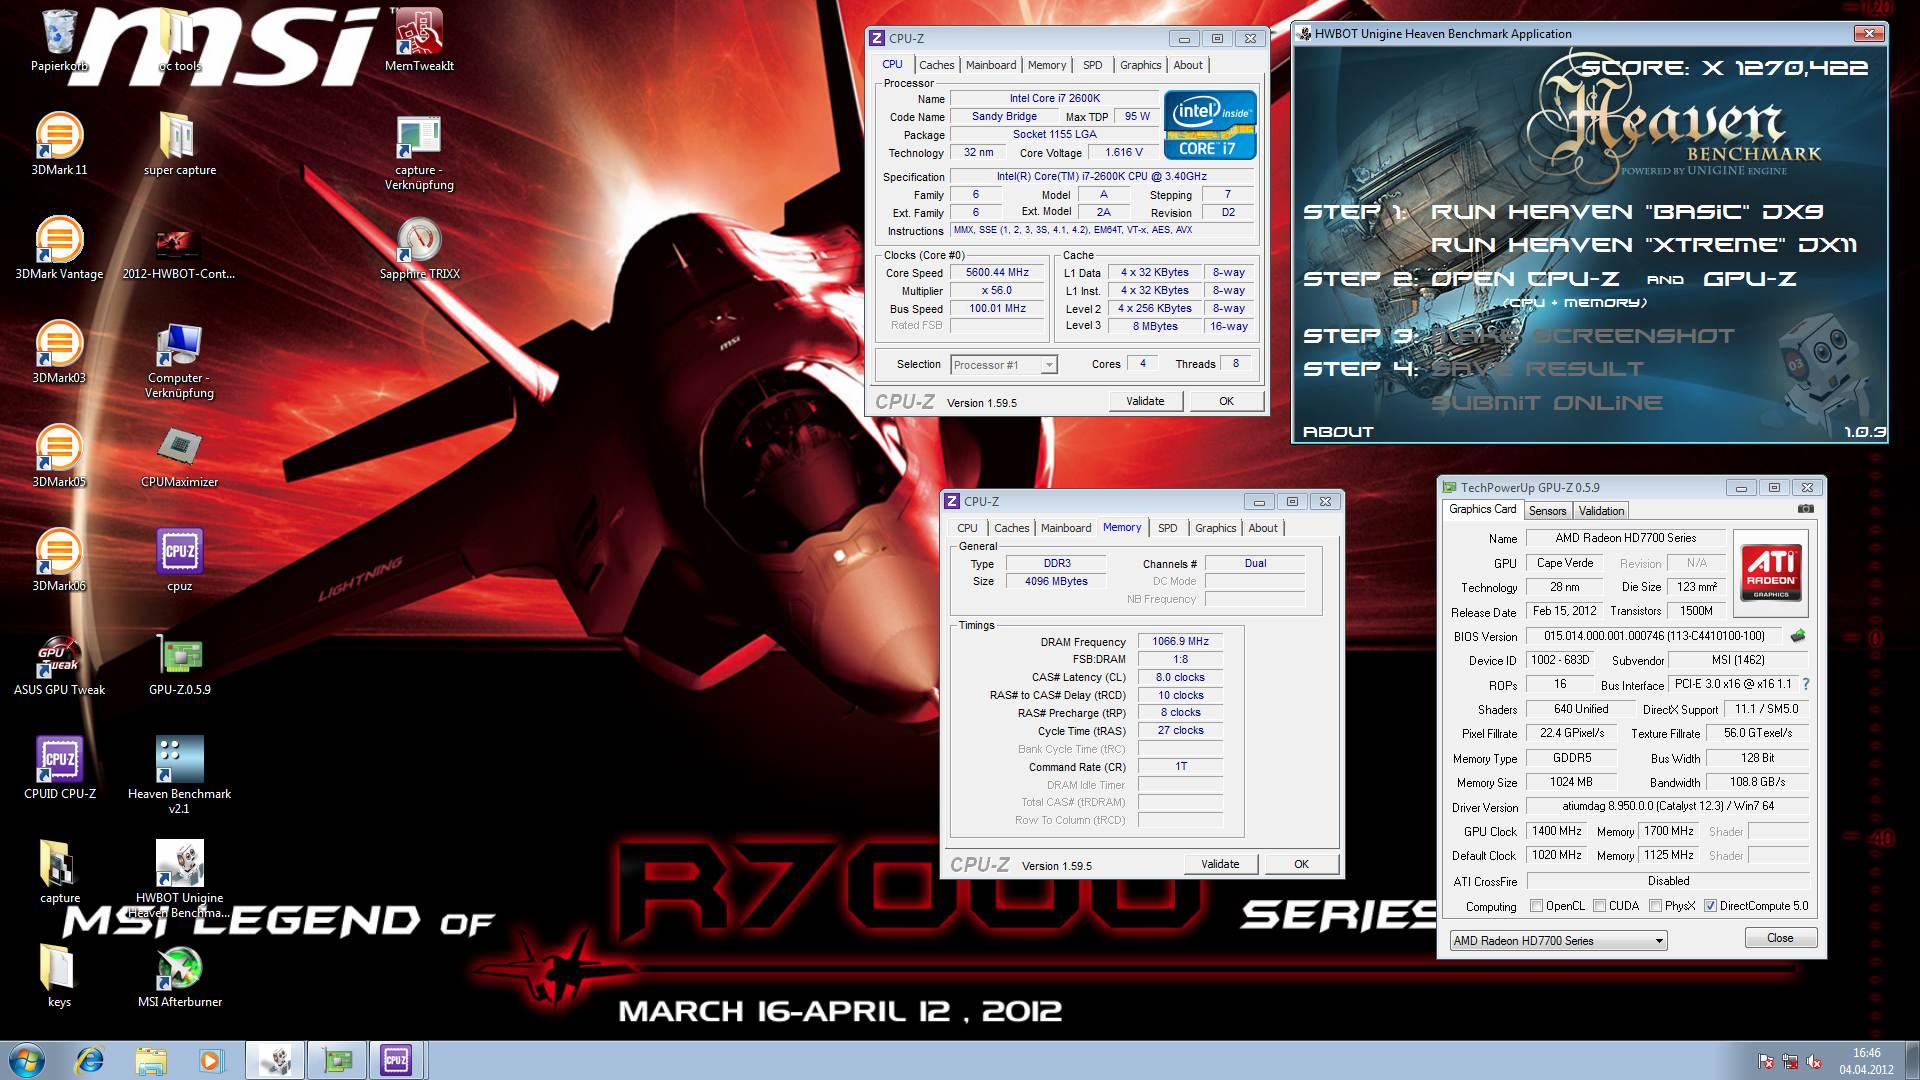Switch to the Mainboard tab in top CPU-Z
Image resolution: width=1920 pixels, height=1080 pixels.
pyautogui.click(x=991, y=65)
